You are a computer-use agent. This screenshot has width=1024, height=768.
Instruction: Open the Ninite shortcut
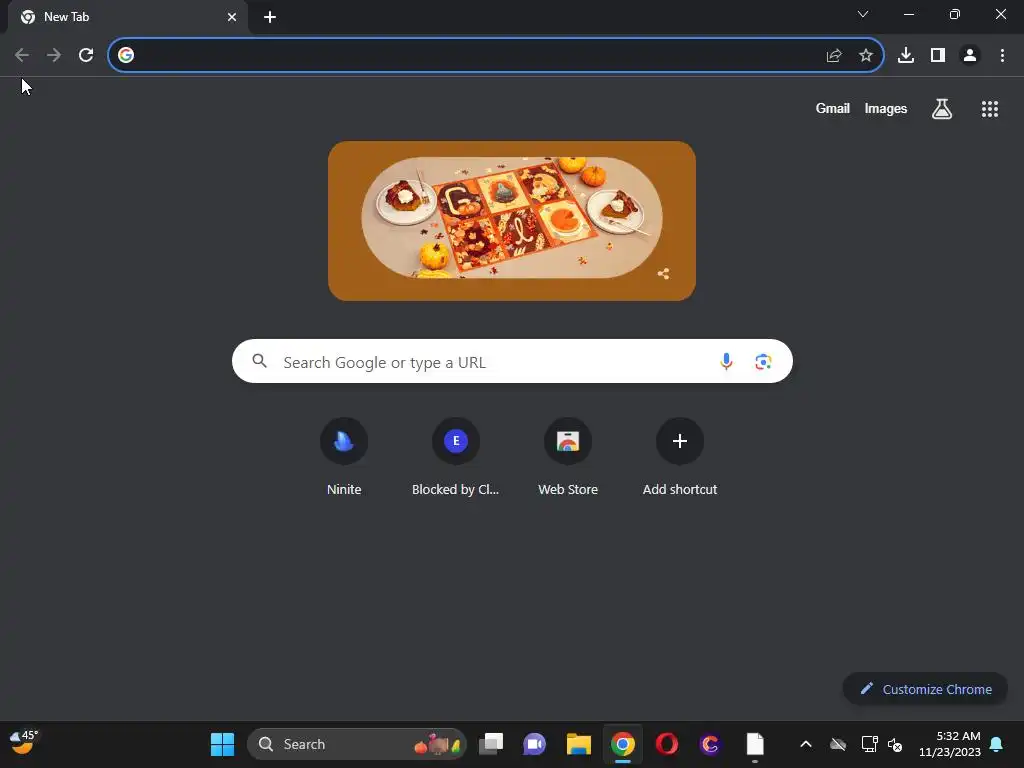point(344,457)
